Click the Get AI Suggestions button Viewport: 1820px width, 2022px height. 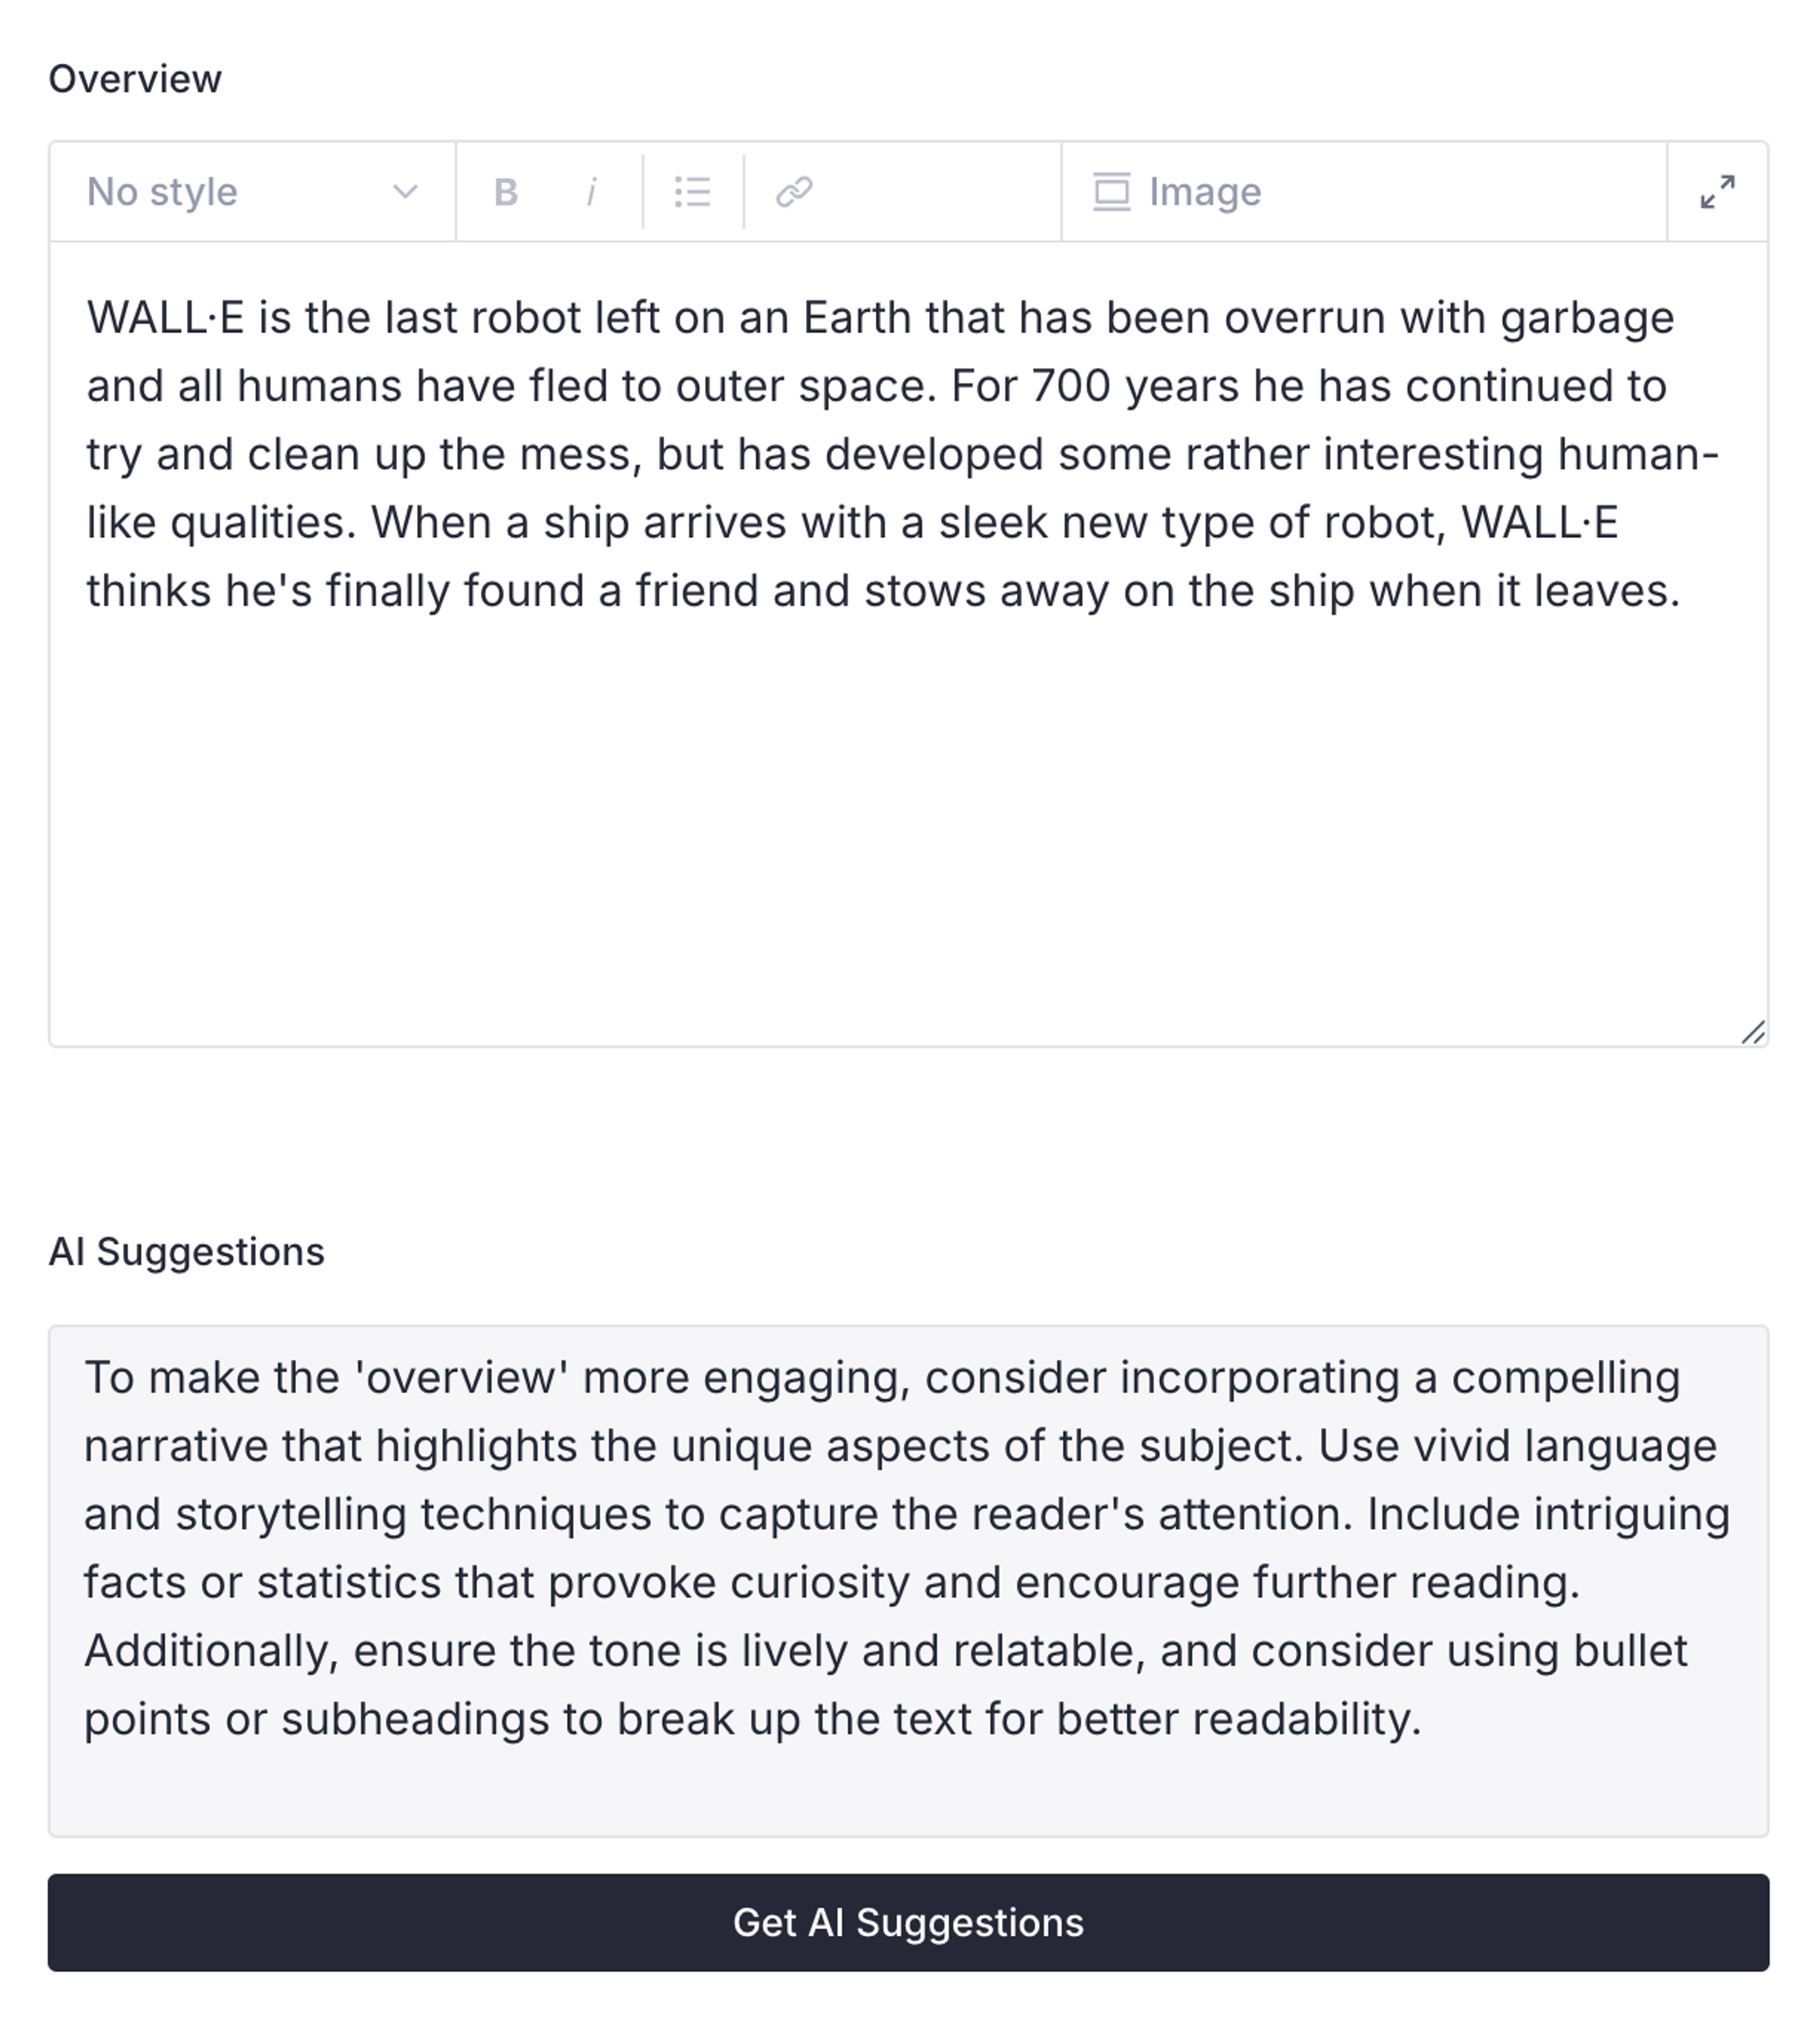click(x=908, y=1922)
